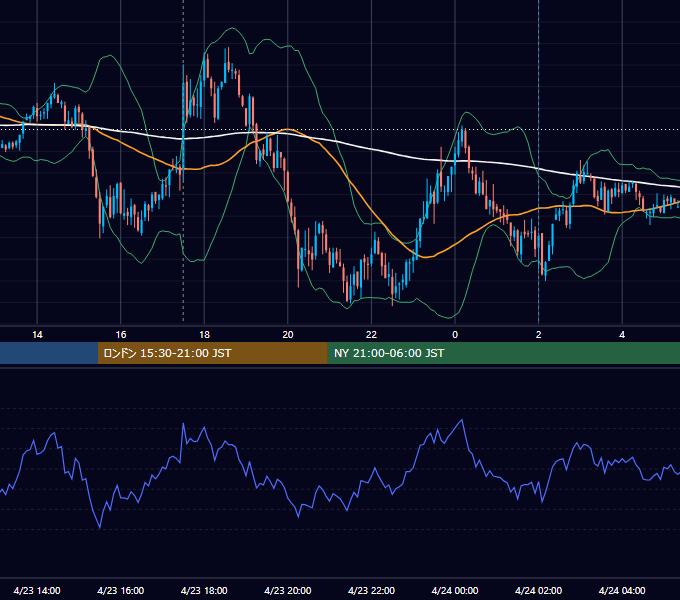Click the 22 hour axis label
680x600 pixels.
tap(371, 335)
